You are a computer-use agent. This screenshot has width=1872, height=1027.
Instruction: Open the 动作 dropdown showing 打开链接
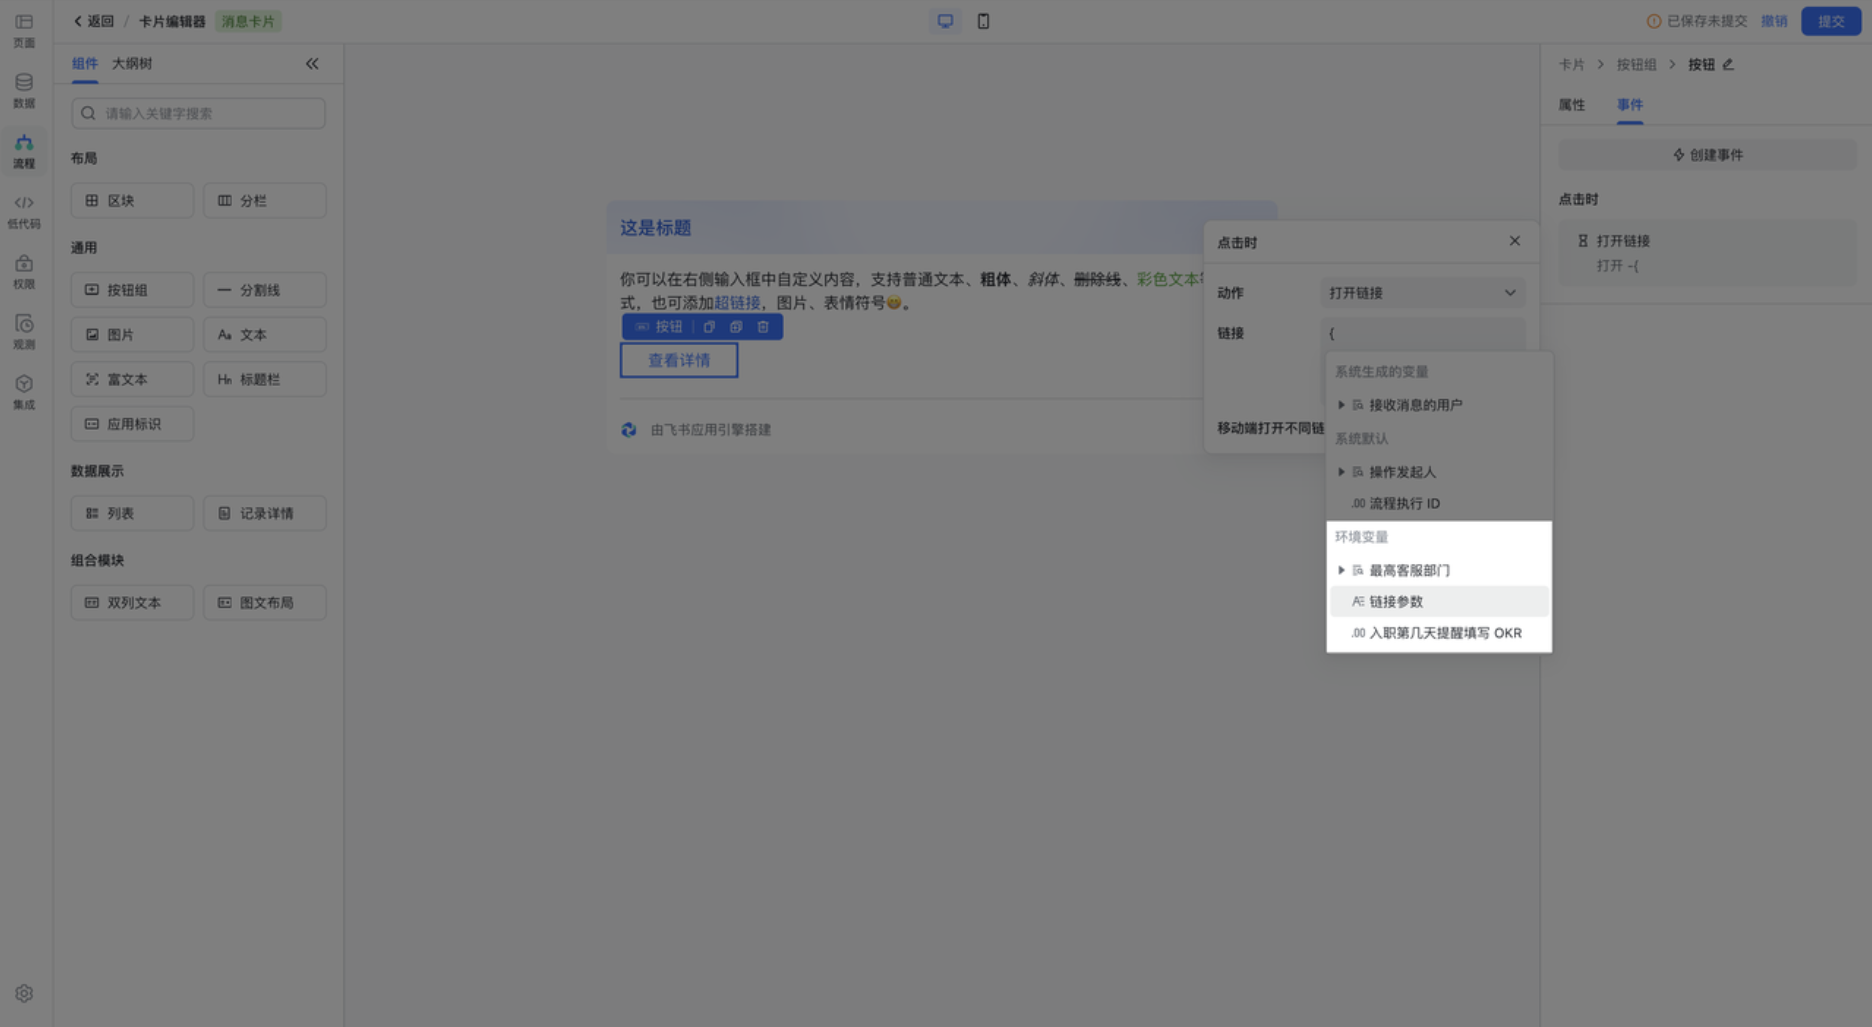pos(1423,293)
